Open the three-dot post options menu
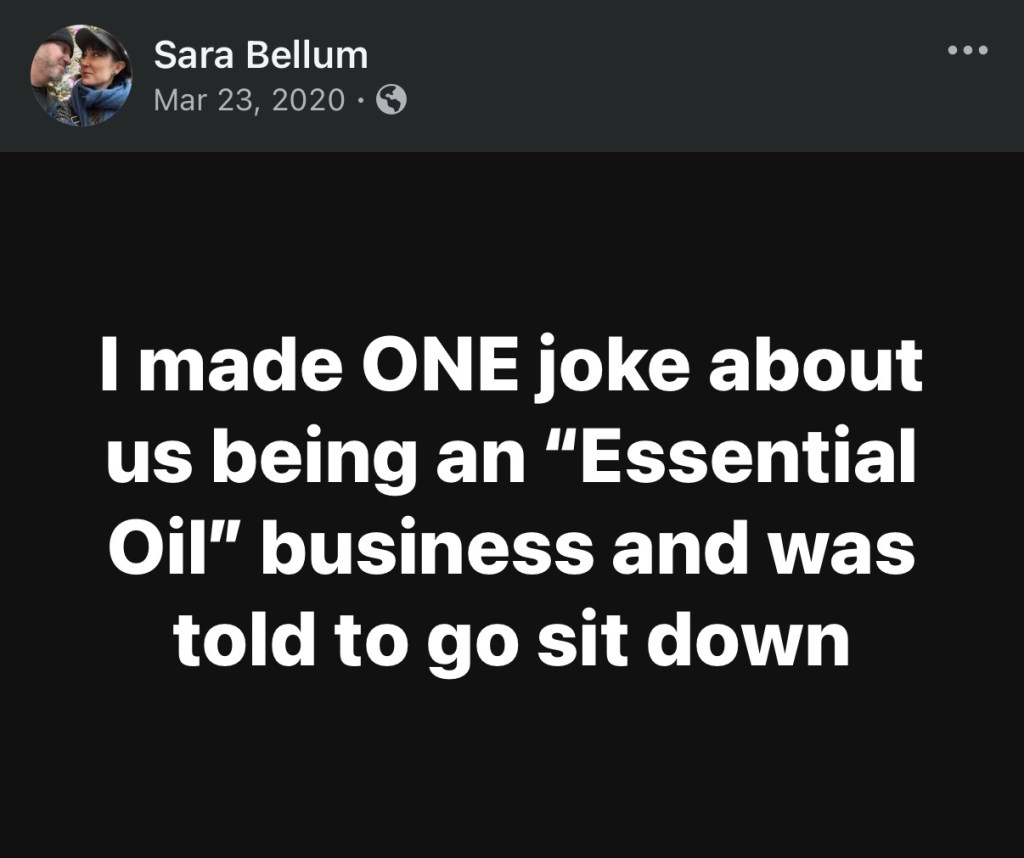 point(968,49)
